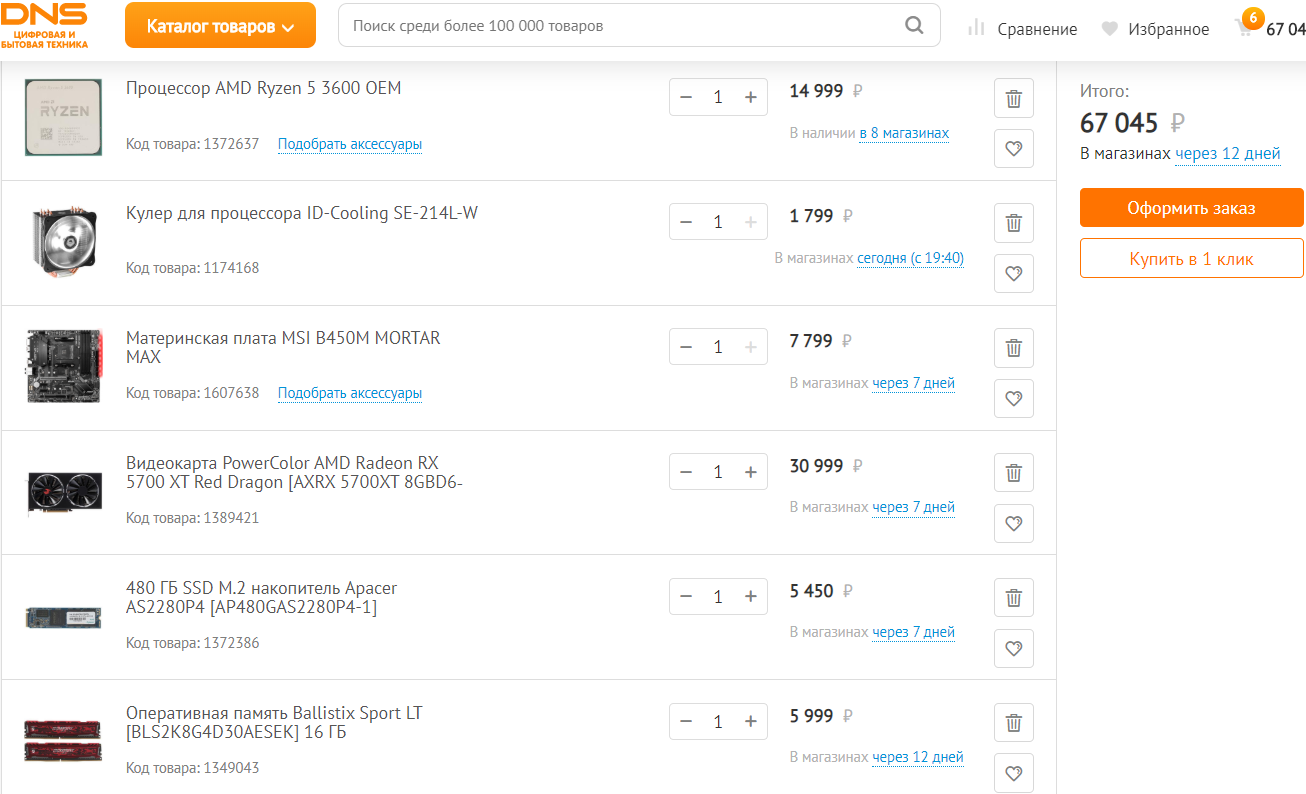Decrease quantity of Ballistix Sport LT memory

(x=686, y=722)
